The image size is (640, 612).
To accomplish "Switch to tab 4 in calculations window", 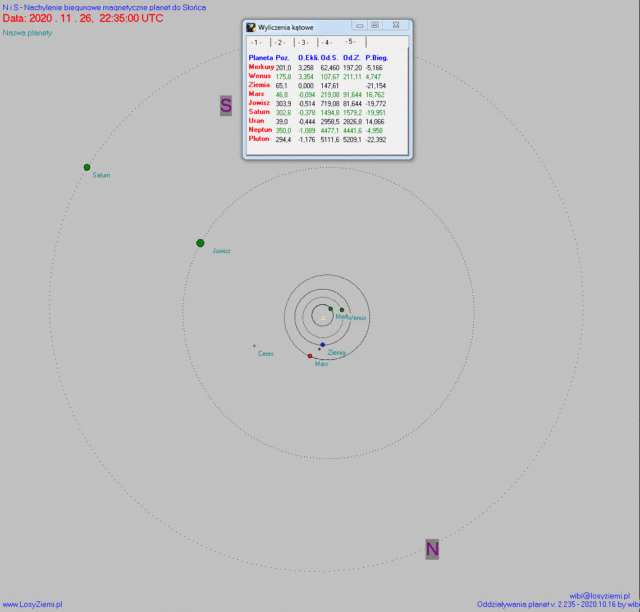I will tap(327, 43).
